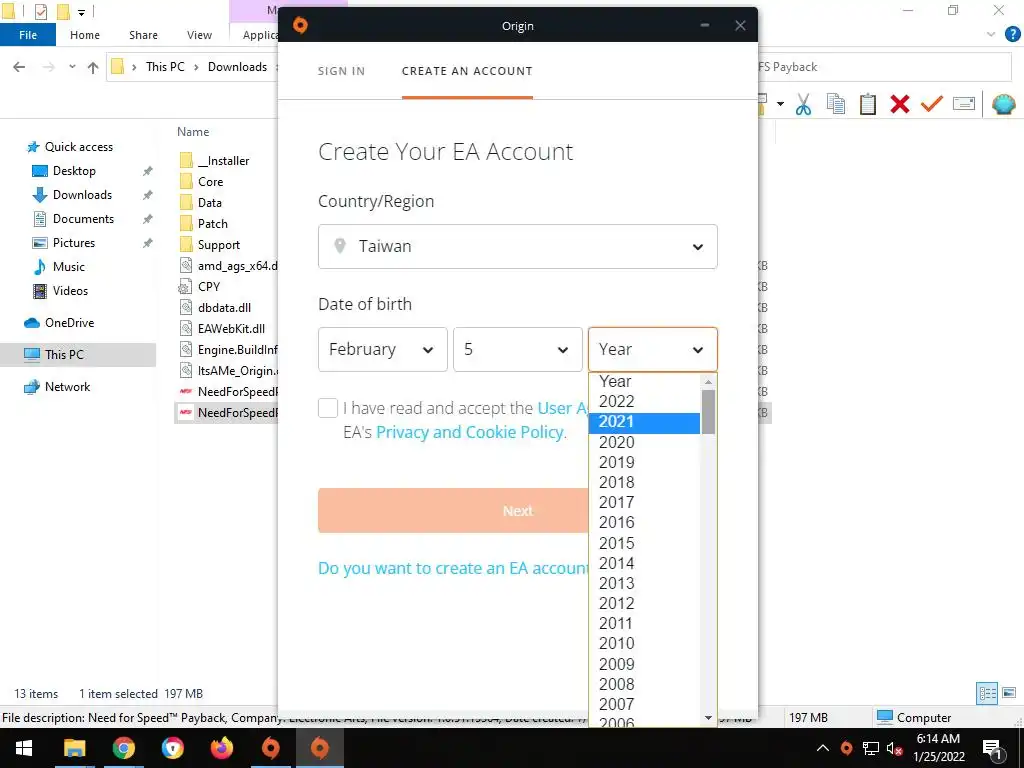The image size is (1024, 768).
Task: Open the active Origin taskbar button
Action: click(x=319, y=748)
